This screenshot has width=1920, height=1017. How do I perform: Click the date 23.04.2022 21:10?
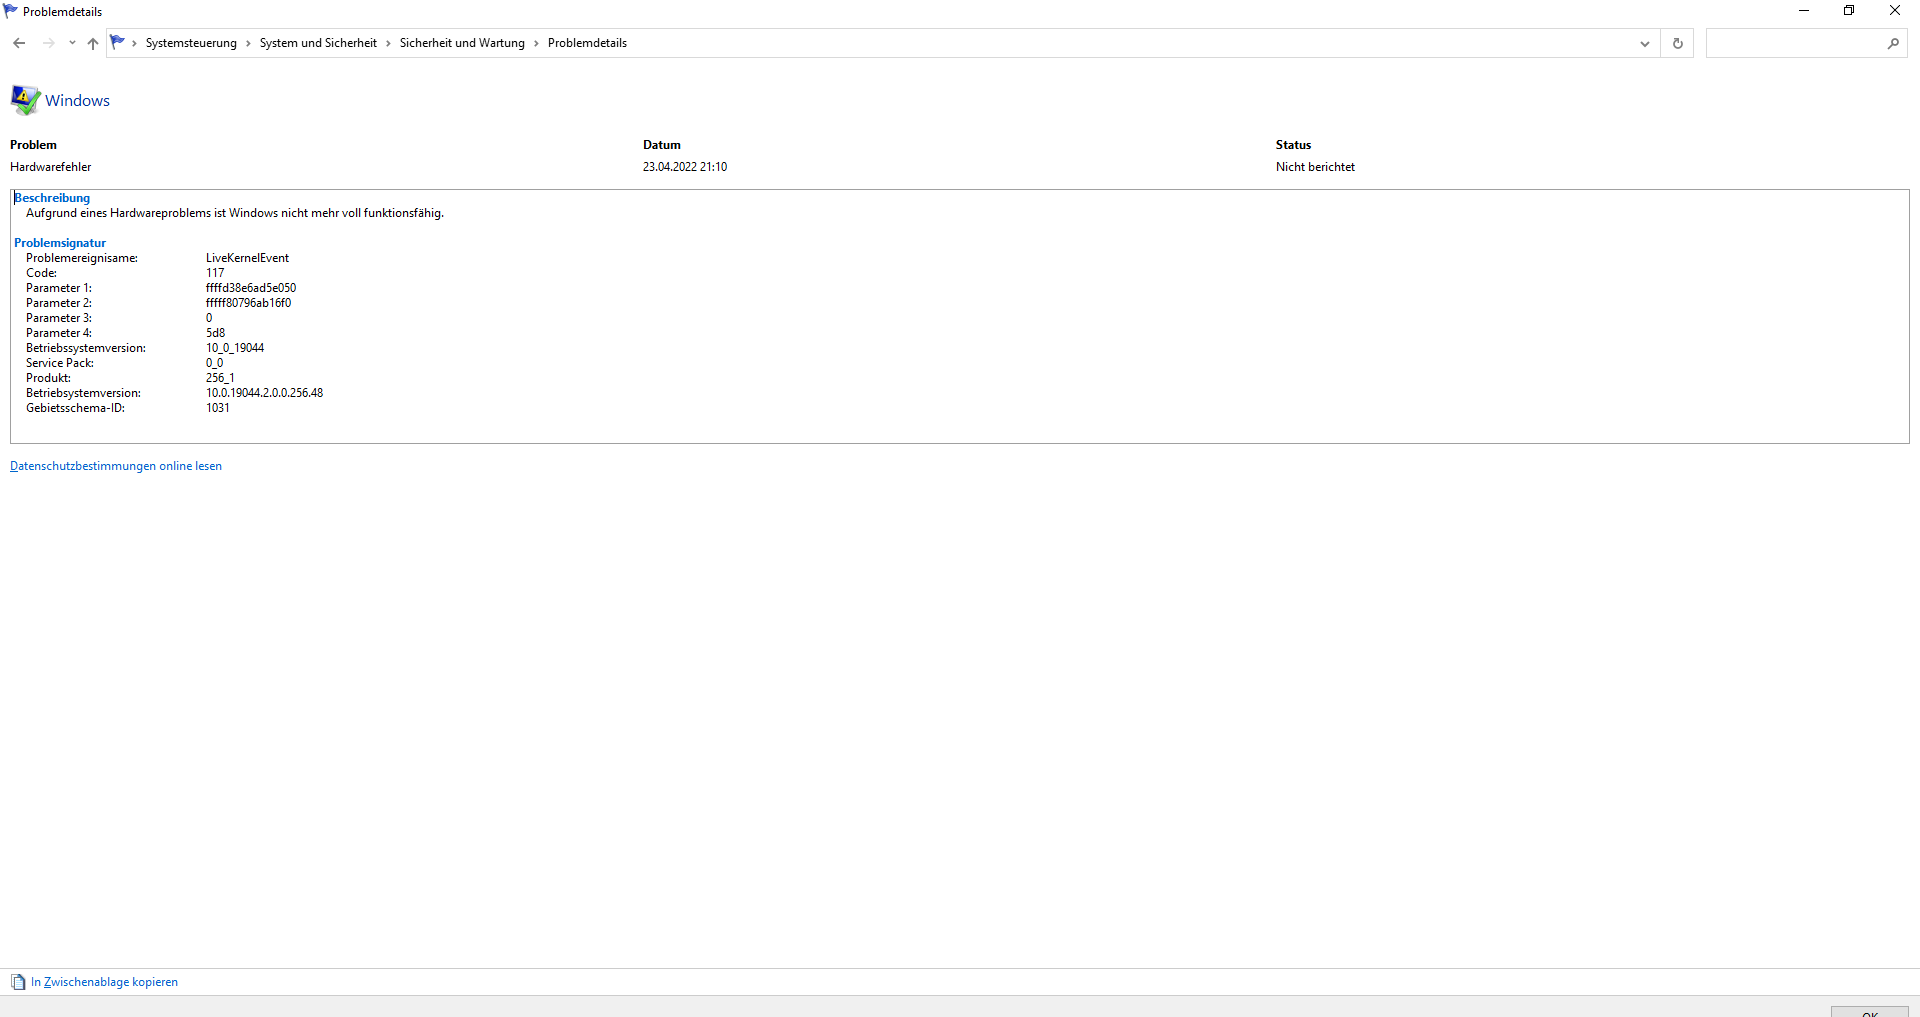tap(685, 167)
